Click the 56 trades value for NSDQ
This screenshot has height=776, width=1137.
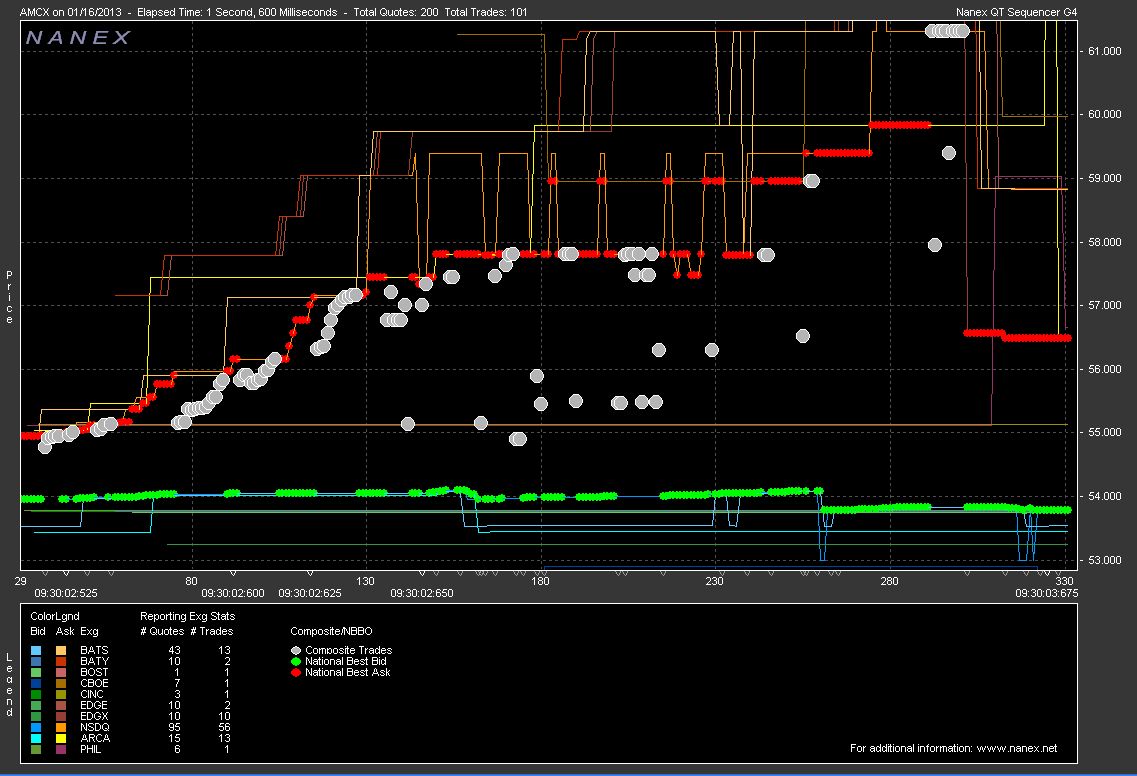[224, 727]
